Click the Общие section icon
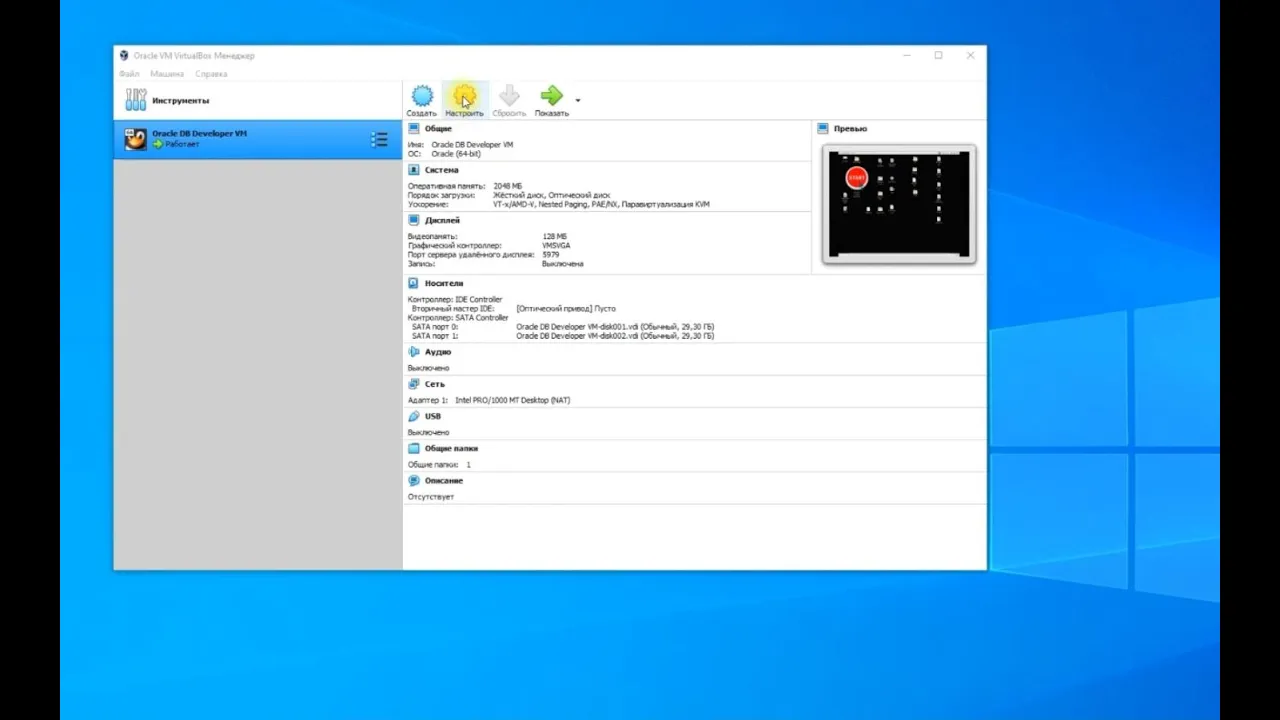The width and height of the screenshot is (1280, 720). pyautogui.click(x=414, y=129)
